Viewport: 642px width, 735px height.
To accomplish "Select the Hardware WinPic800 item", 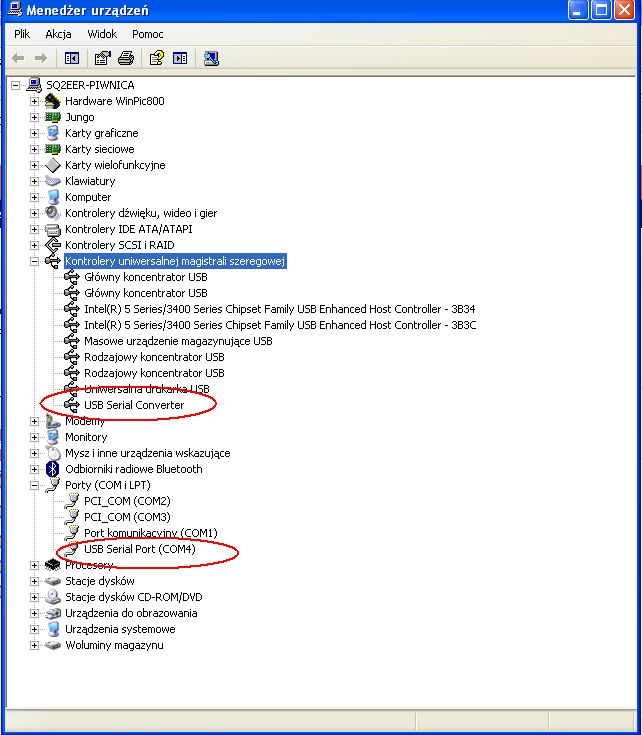I will click(114, 101).
